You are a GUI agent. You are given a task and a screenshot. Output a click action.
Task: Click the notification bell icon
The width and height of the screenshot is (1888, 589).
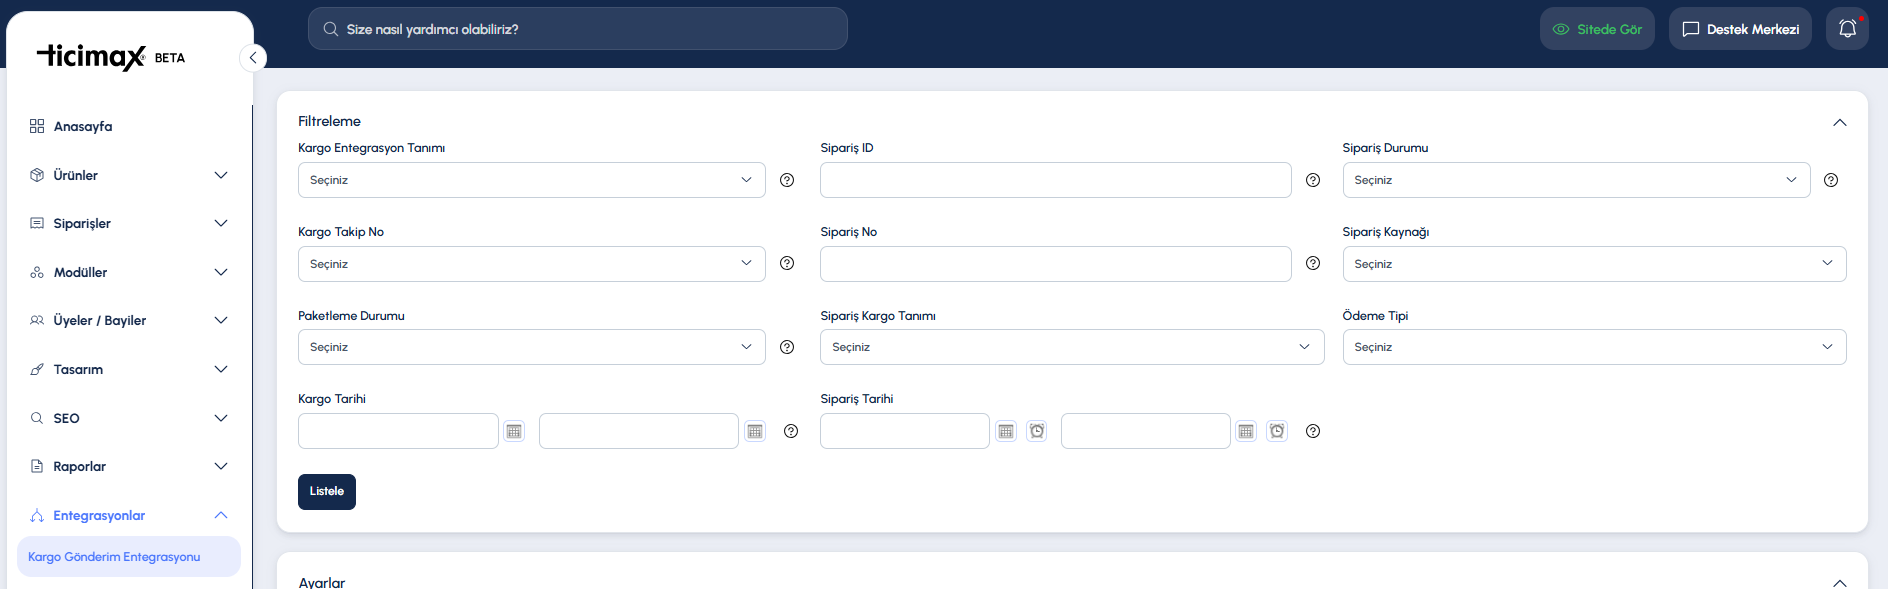click(1847, 29)
